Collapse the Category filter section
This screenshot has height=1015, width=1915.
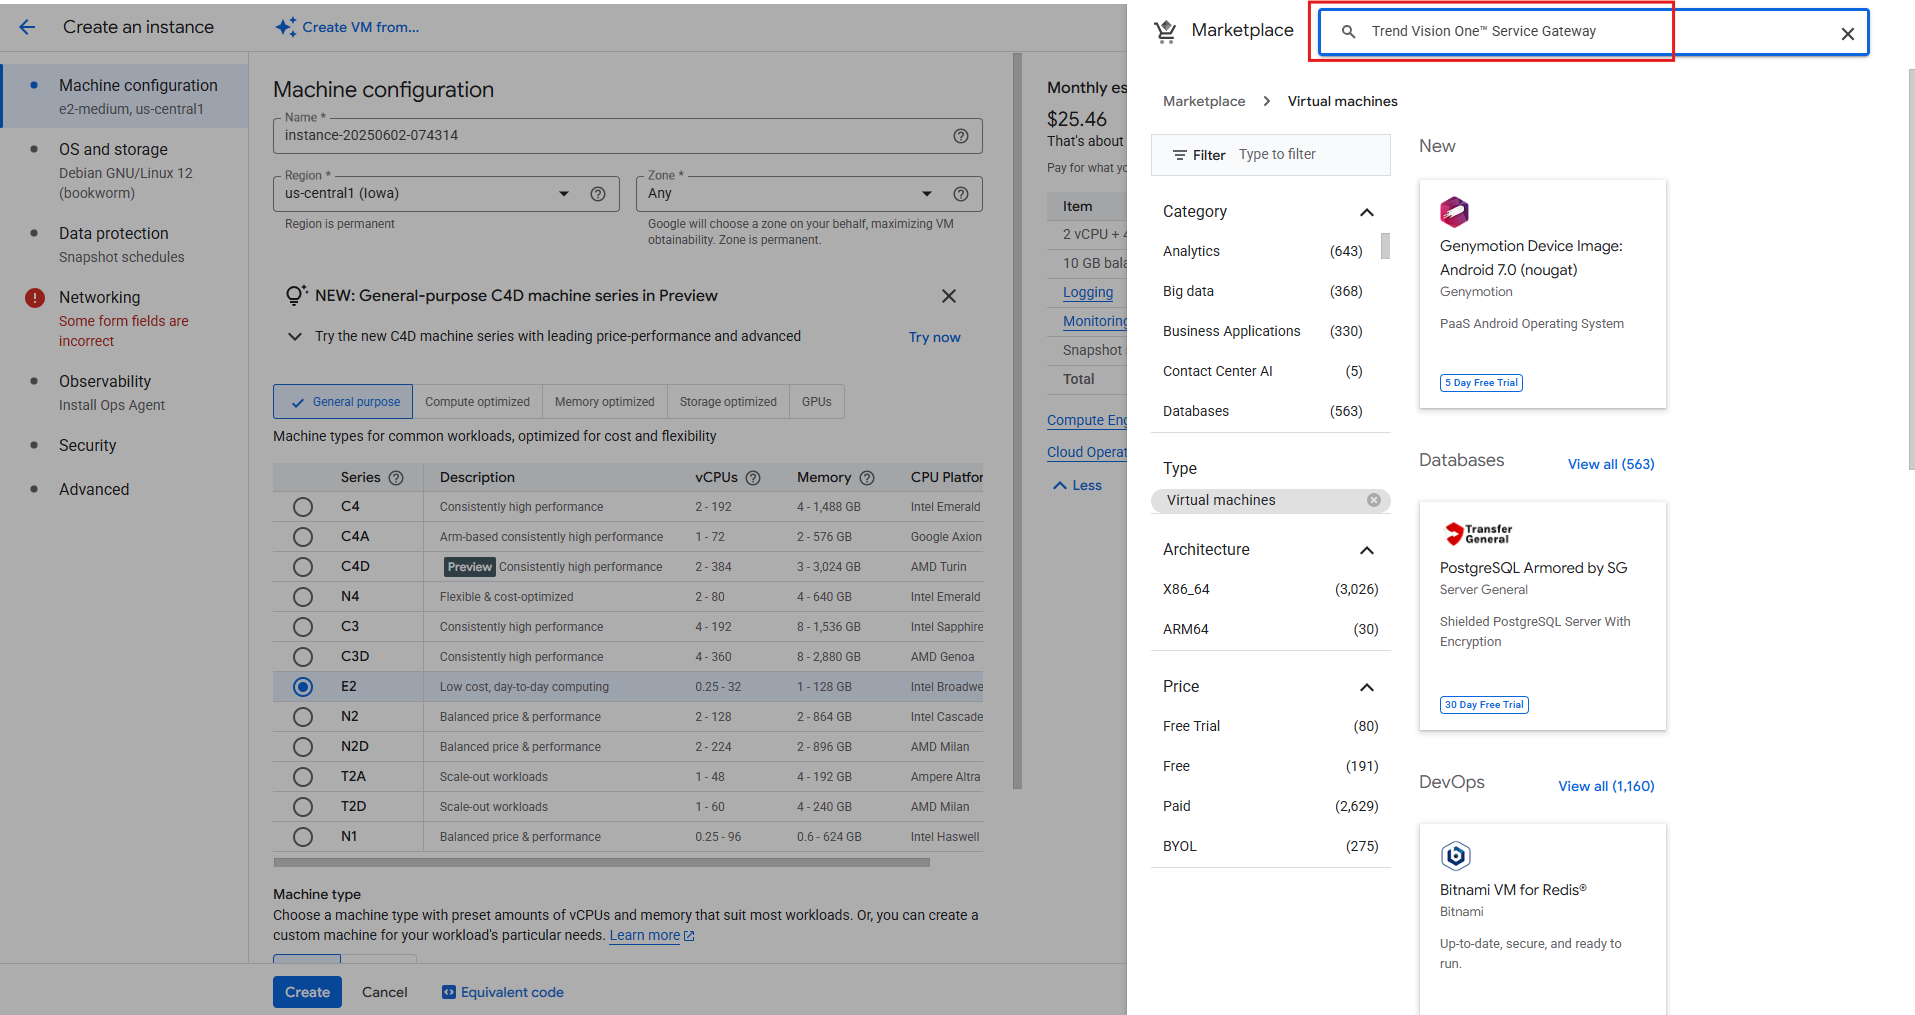1366,212
